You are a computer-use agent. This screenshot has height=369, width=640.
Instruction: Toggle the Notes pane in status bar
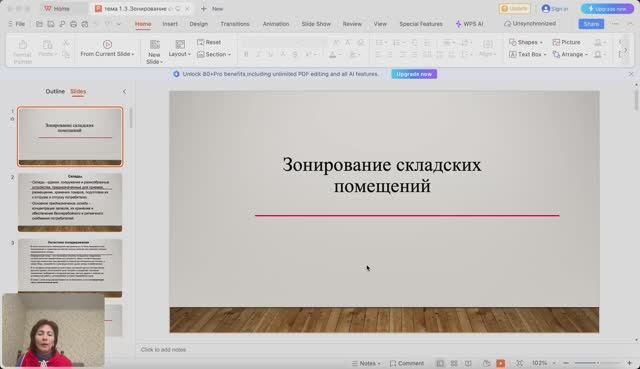(366, 363)
